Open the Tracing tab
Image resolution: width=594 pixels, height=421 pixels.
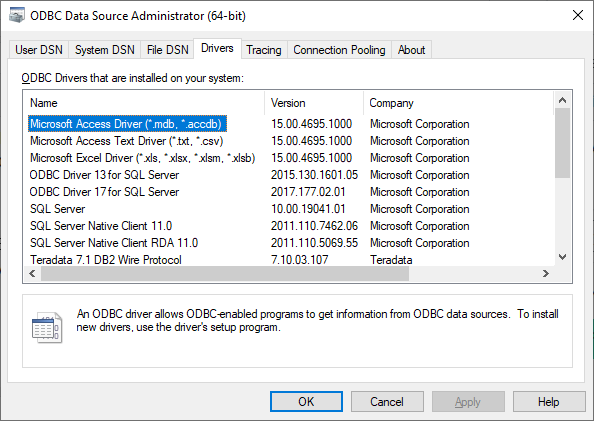pos(264,50)
